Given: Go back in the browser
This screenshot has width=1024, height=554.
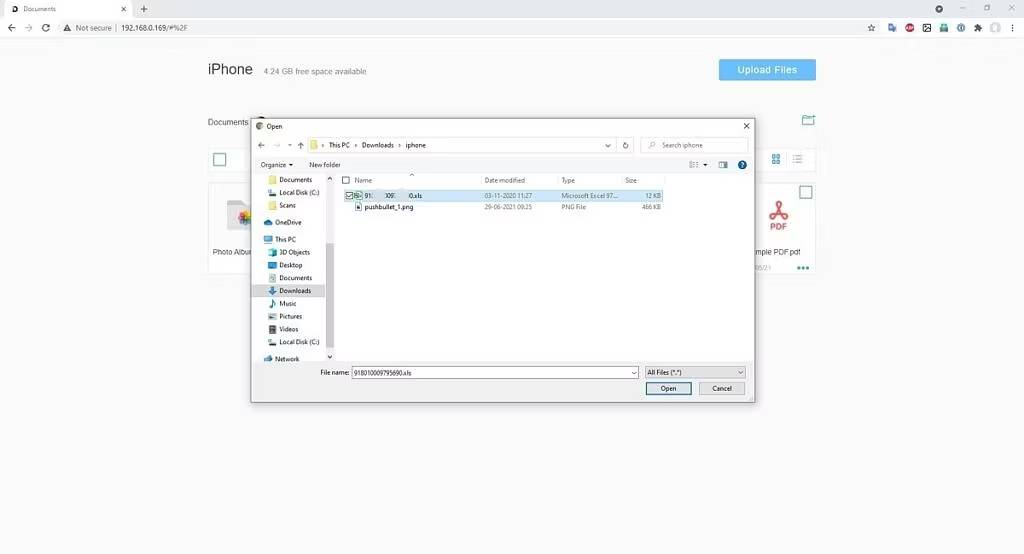Looking at the screenshot, I should [x=11, y=28].
